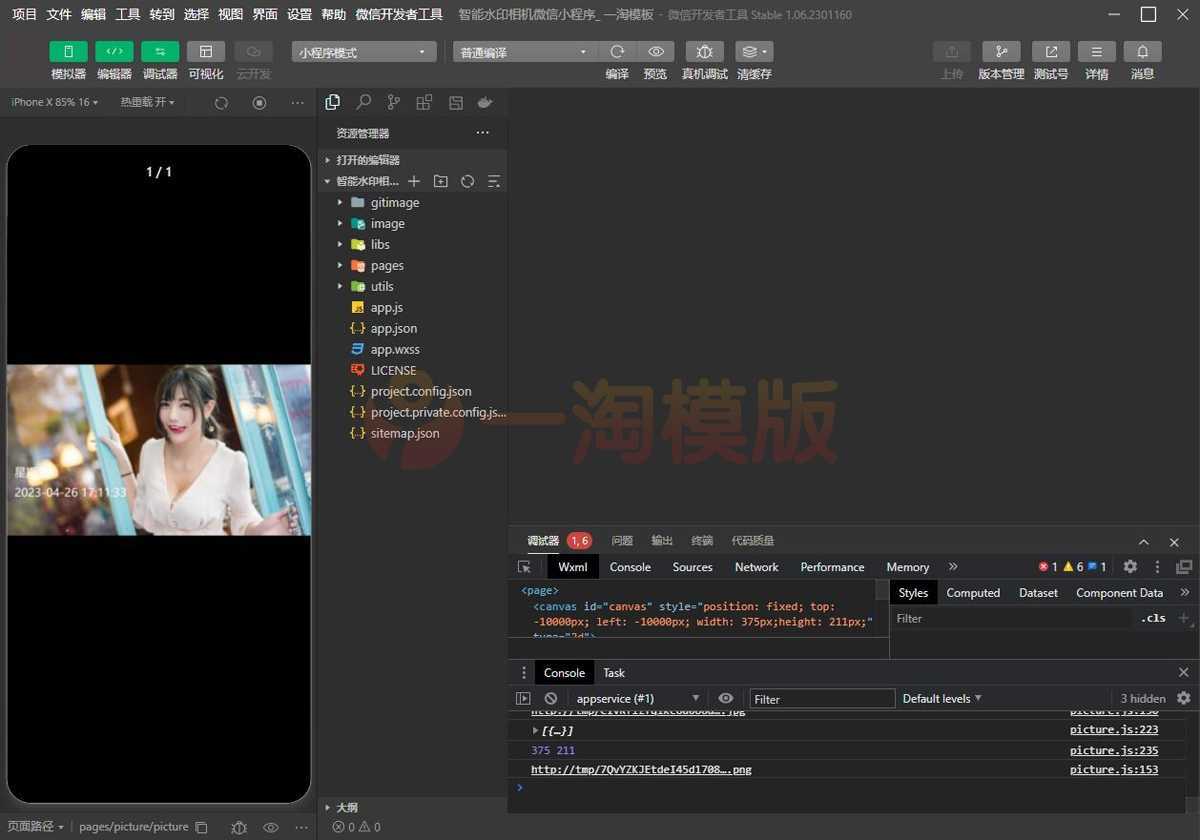Open 云开发 cloud development
The height and width of the screenshot is (840, 1200).
253,52
